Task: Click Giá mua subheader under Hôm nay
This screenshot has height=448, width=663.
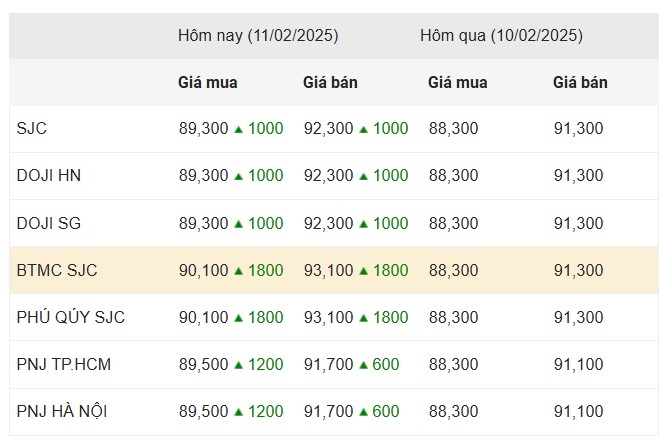Action: pyautogui.click(x=208, y=83)
